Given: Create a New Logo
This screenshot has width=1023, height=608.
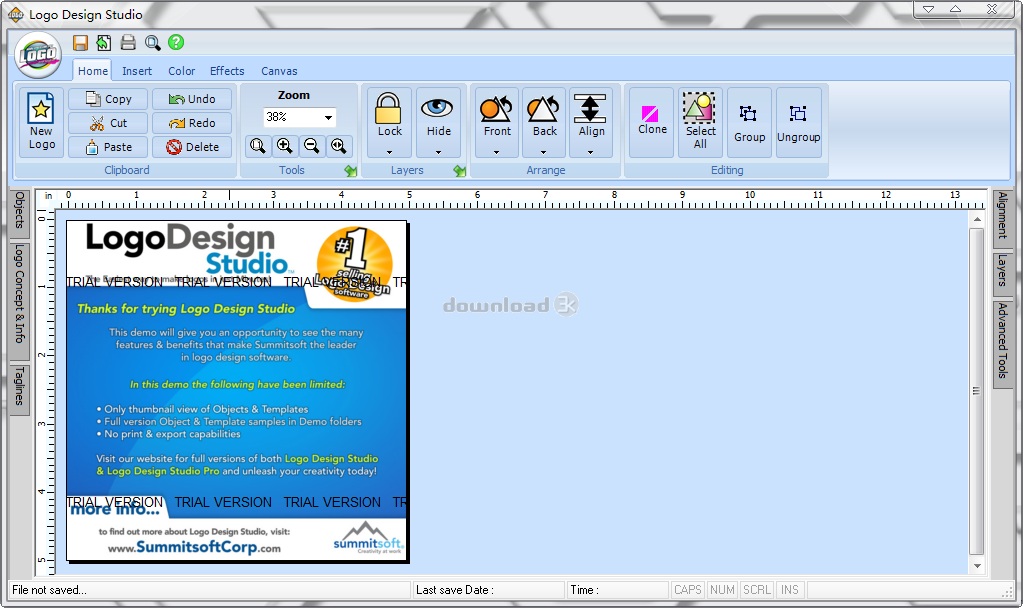Looking at the screenshot, I should 41,123.
